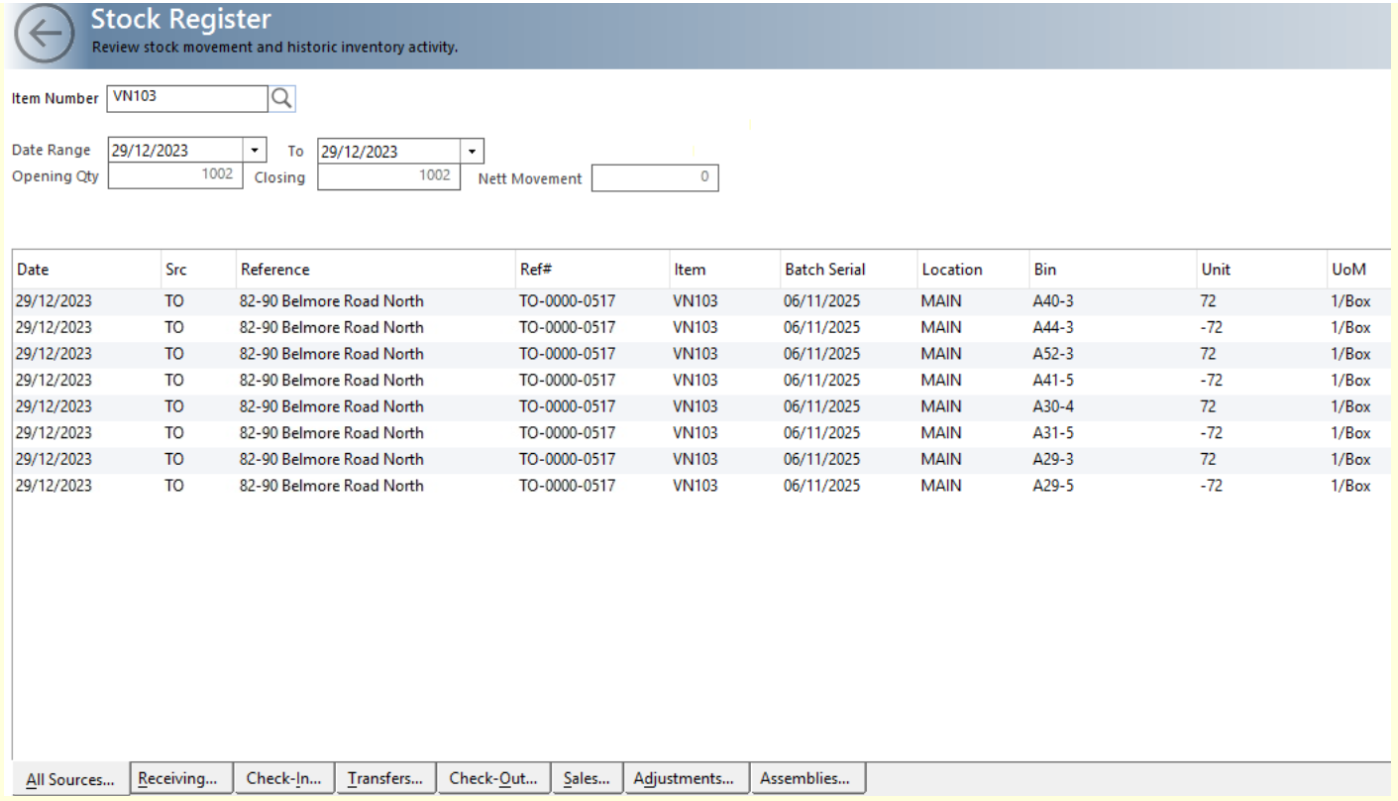This screenshot has width=1398, height=801.
Task: Open the Sales tab
Action: click(x=587, y=778)
